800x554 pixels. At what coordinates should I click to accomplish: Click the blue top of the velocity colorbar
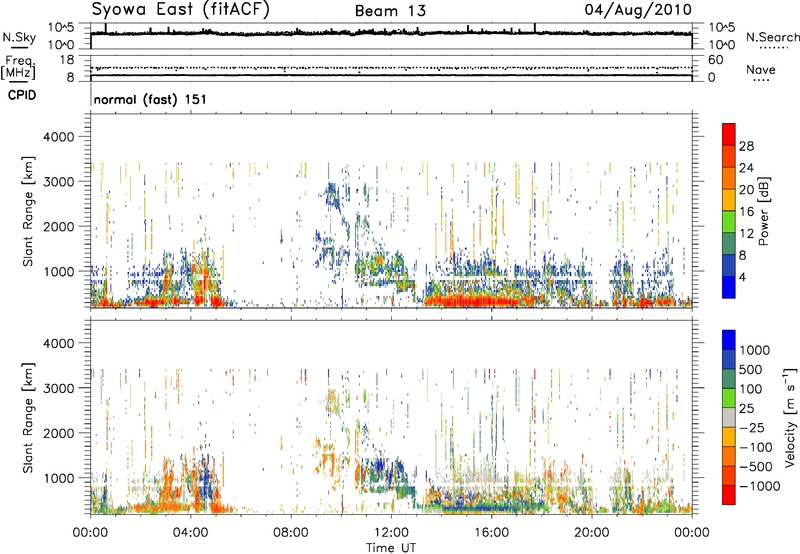click(x=729, y=340)
